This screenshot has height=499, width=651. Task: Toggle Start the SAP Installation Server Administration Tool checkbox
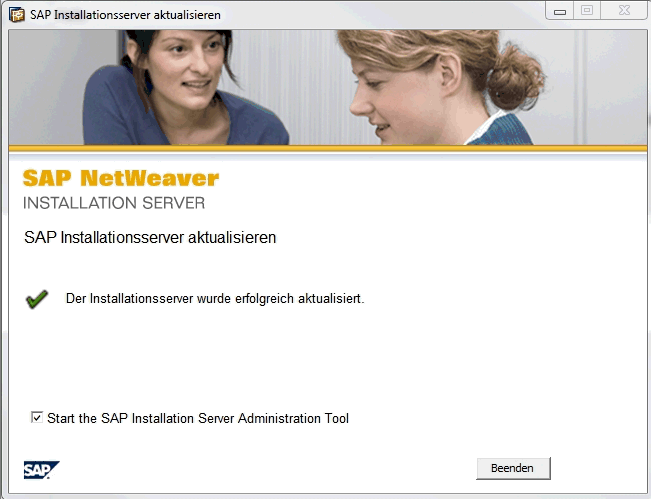37,417
